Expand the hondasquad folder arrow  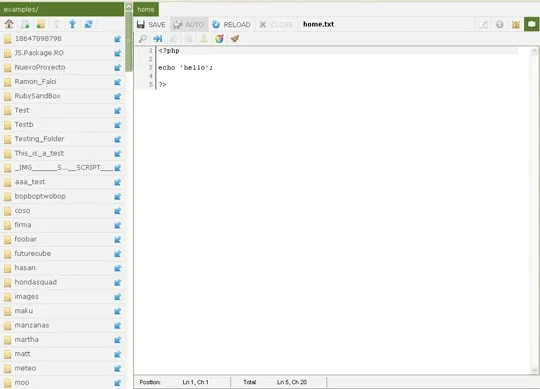(x=117, y=282)
